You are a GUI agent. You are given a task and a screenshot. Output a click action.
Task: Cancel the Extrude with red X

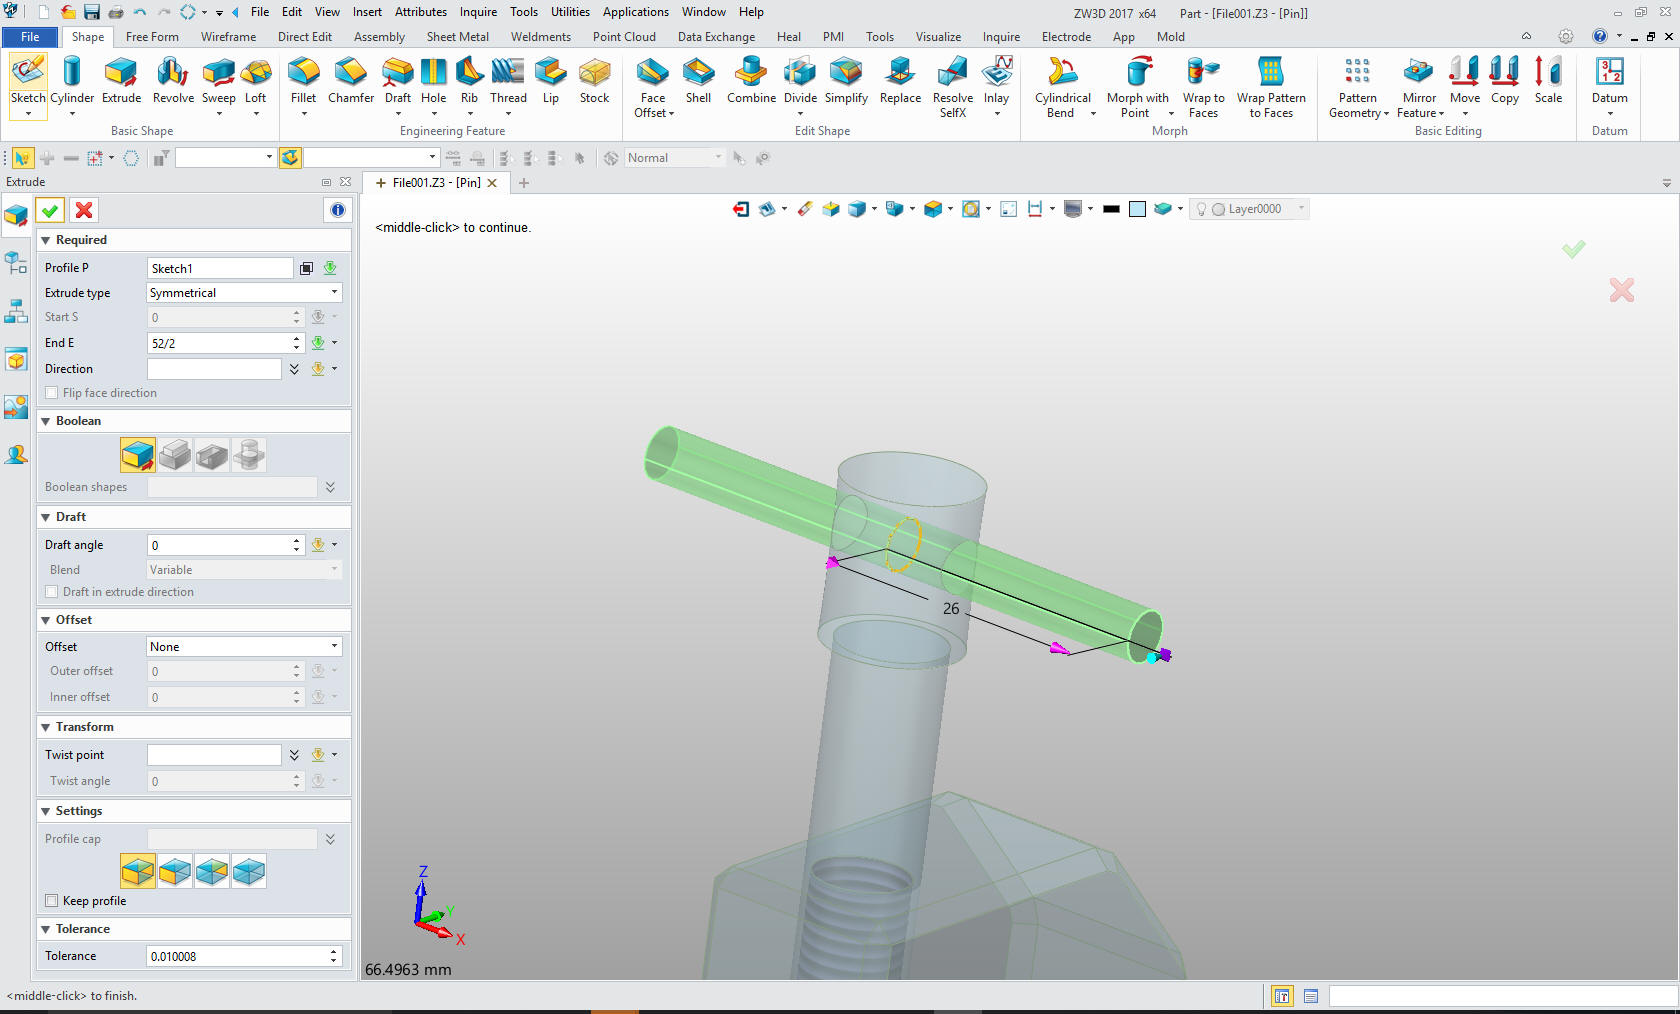tap(84, 210)
